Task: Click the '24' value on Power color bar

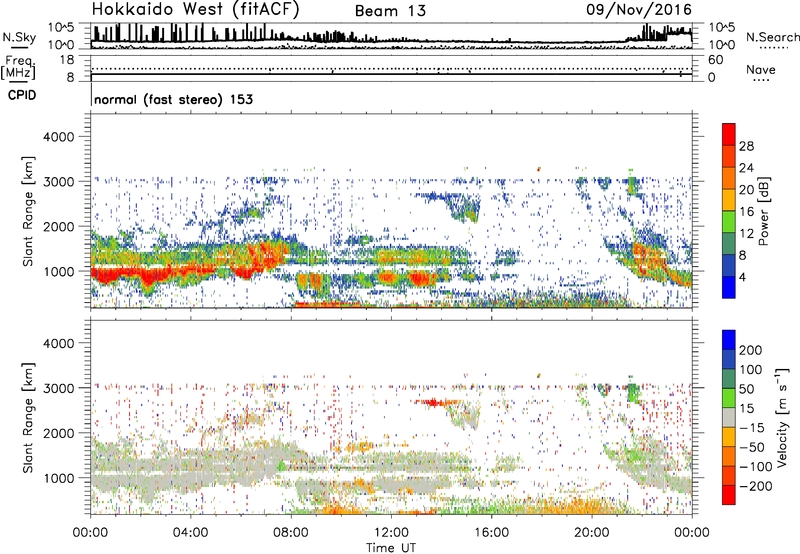Action: (x=746, y=168)
